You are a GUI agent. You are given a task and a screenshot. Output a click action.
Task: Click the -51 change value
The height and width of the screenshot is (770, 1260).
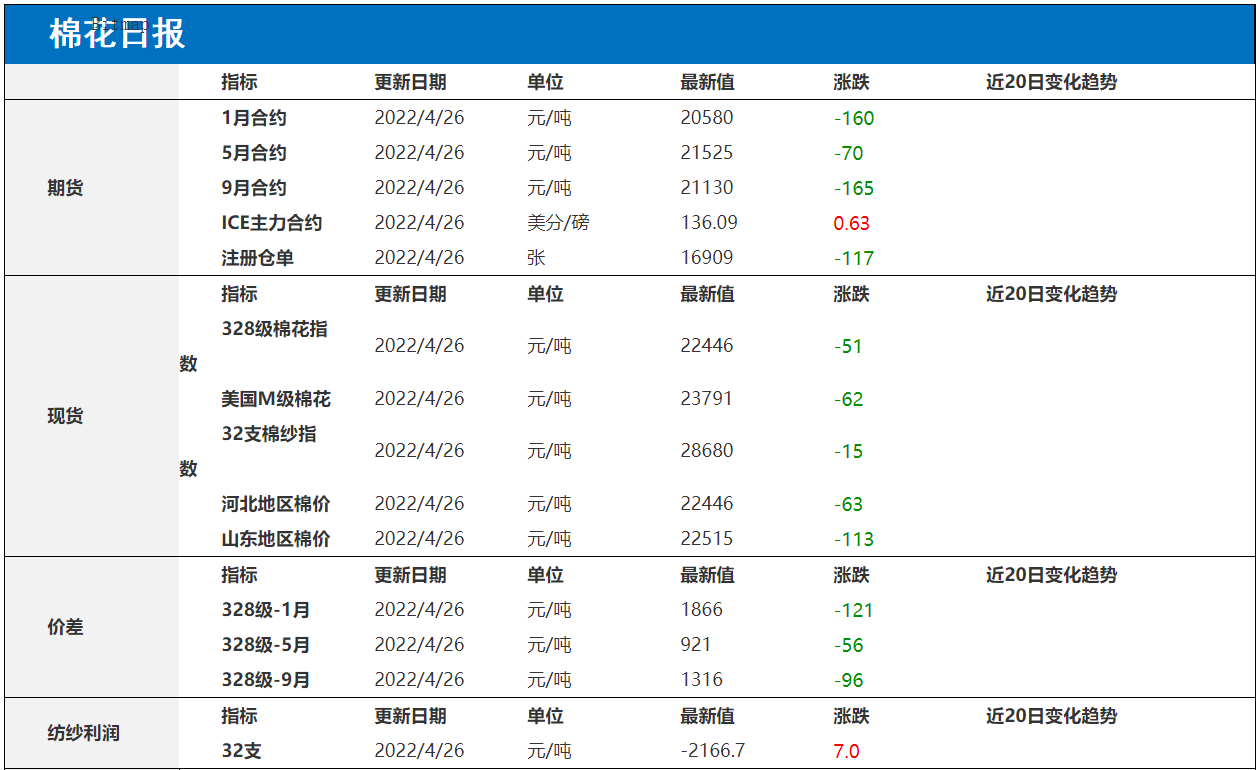tap(848, 346)
